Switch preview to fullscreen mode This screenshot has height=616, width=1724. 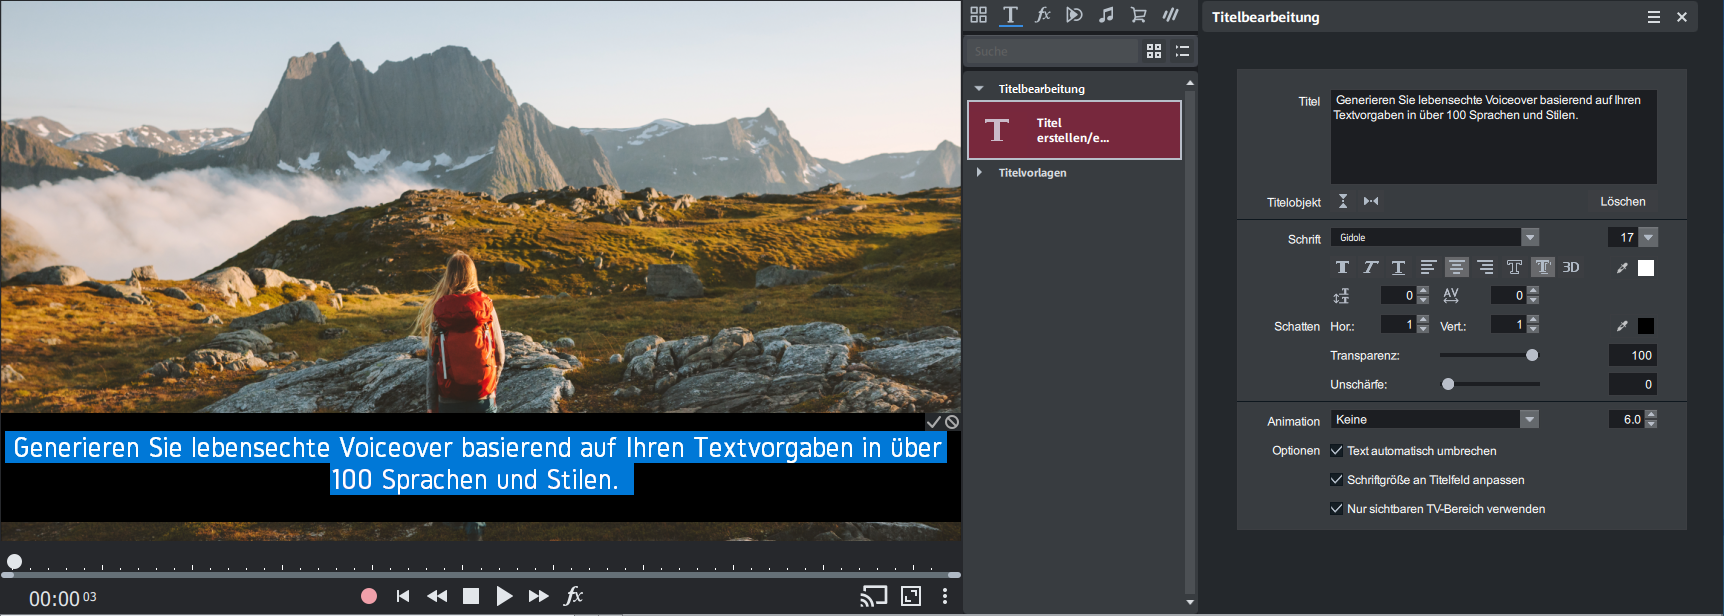point(911,596)
